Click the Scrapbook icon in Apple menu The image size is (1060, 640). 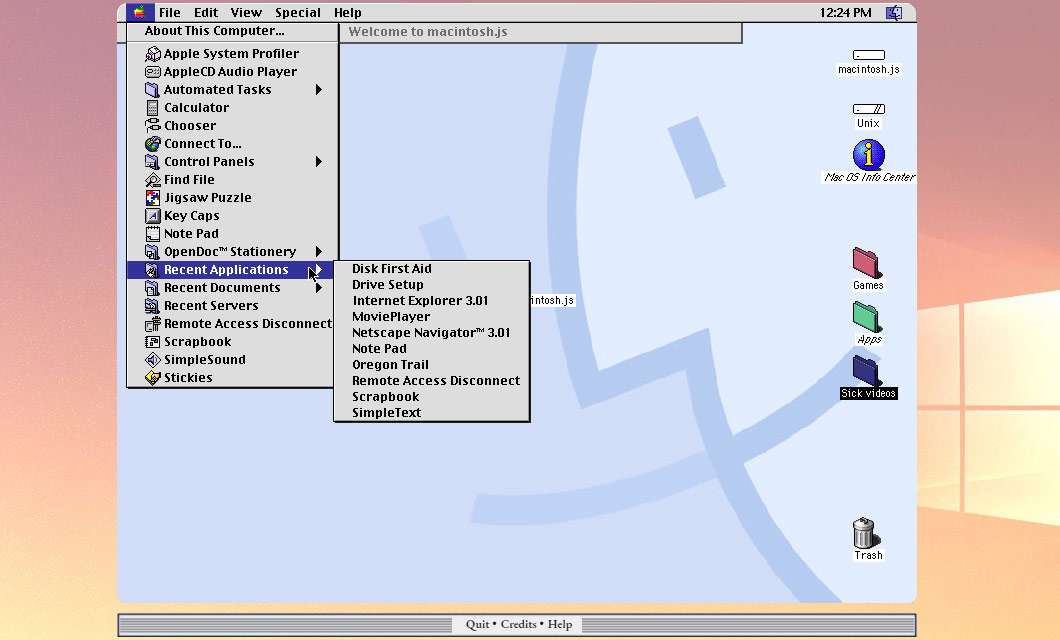coord(153,342)
